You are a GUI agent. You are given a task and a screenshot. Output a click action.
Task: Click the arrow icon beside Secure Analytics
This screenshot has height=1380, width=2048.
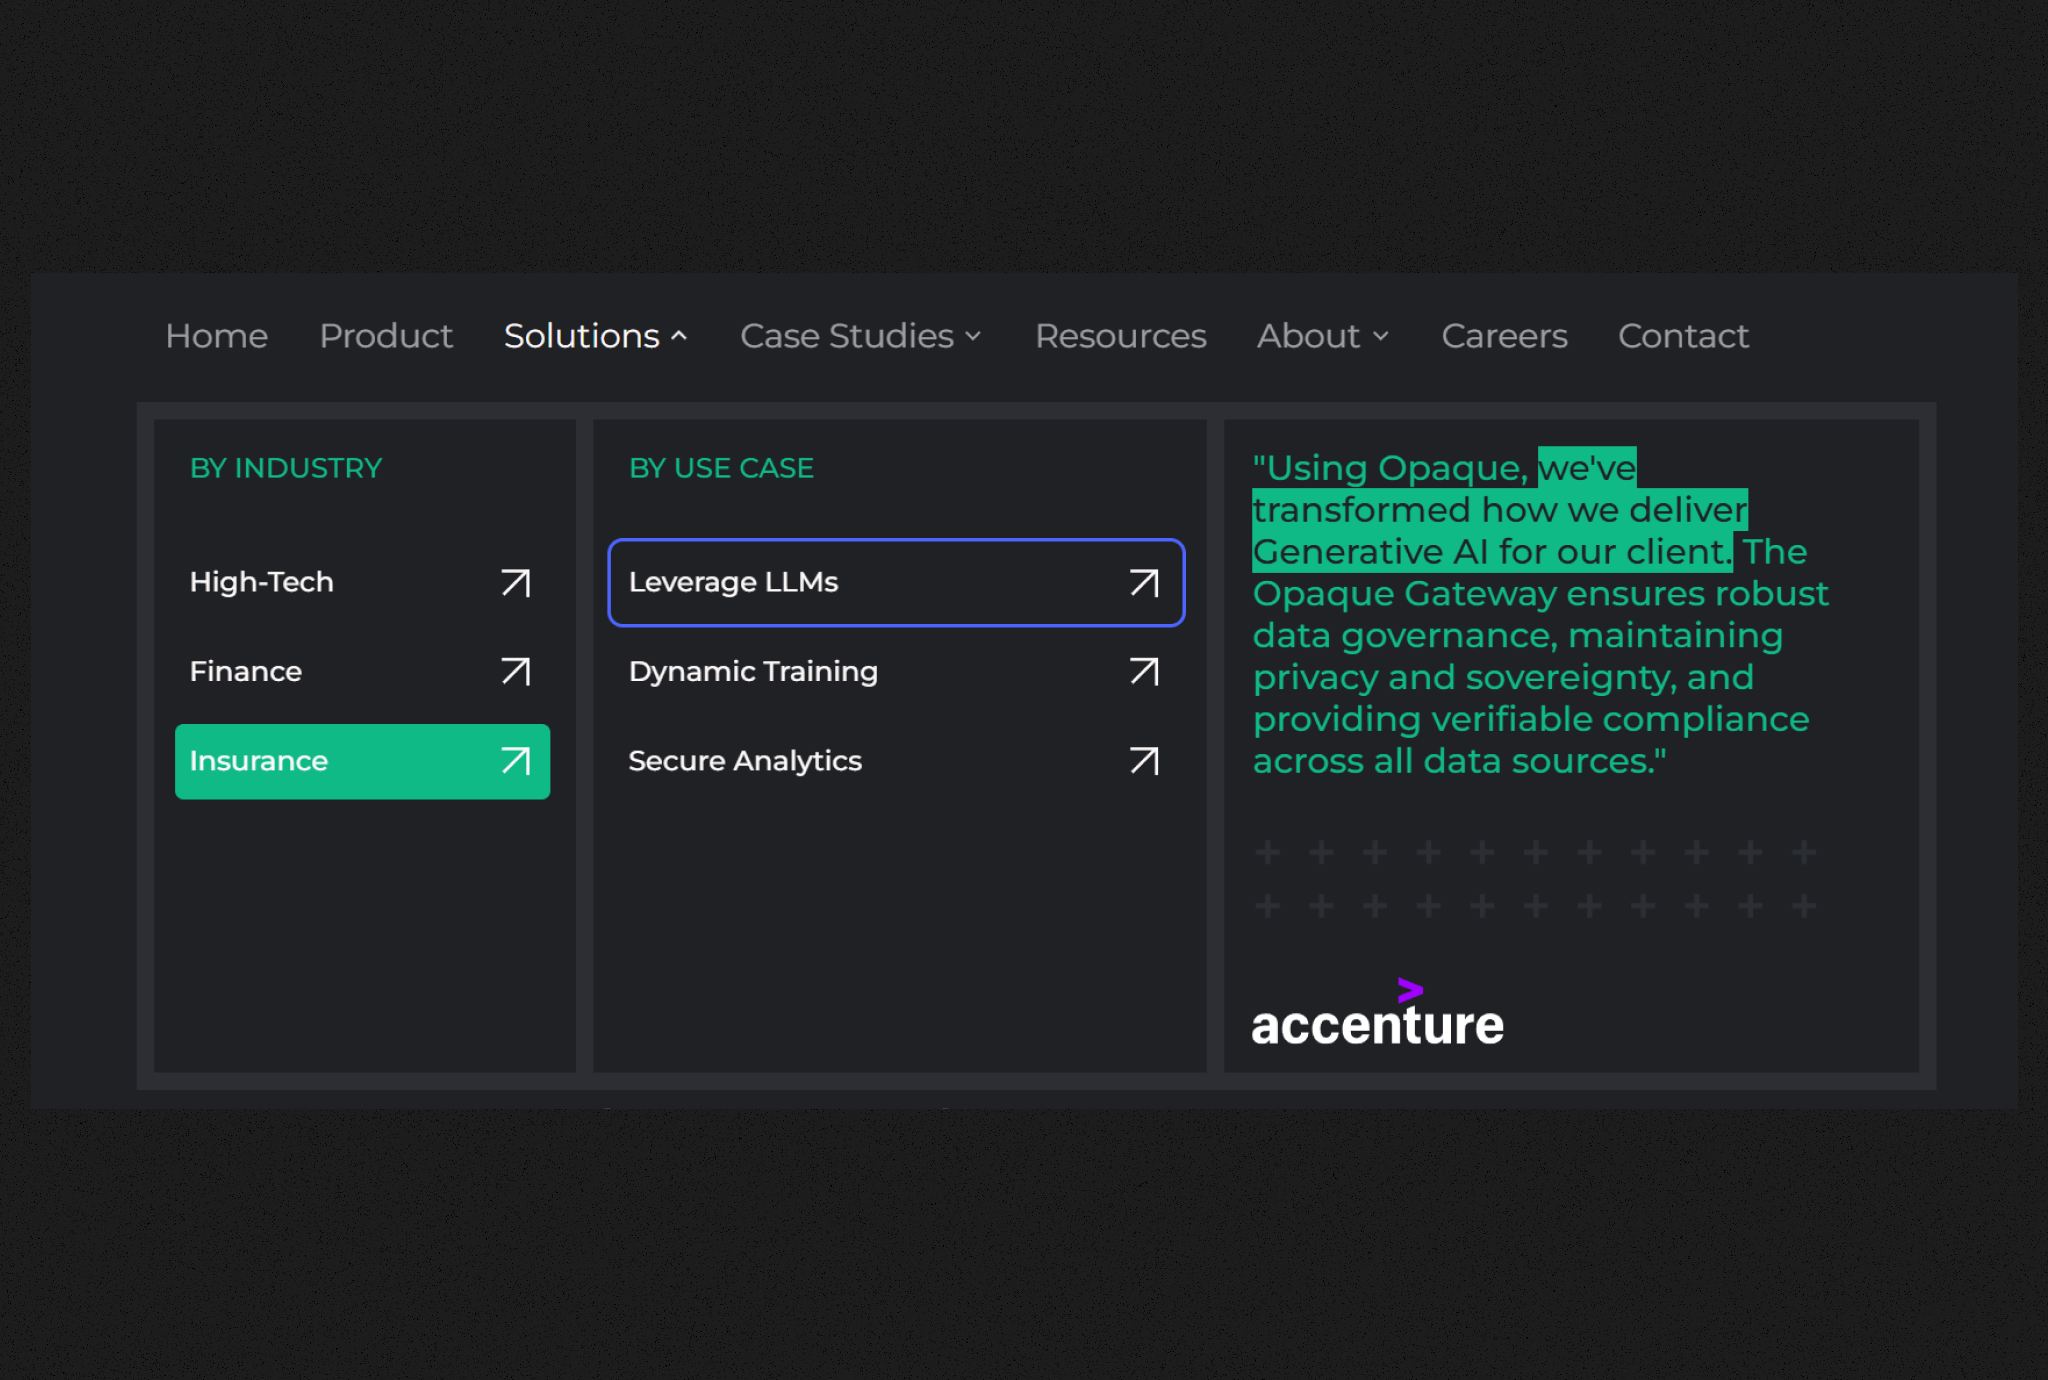tap(1145, 761)
